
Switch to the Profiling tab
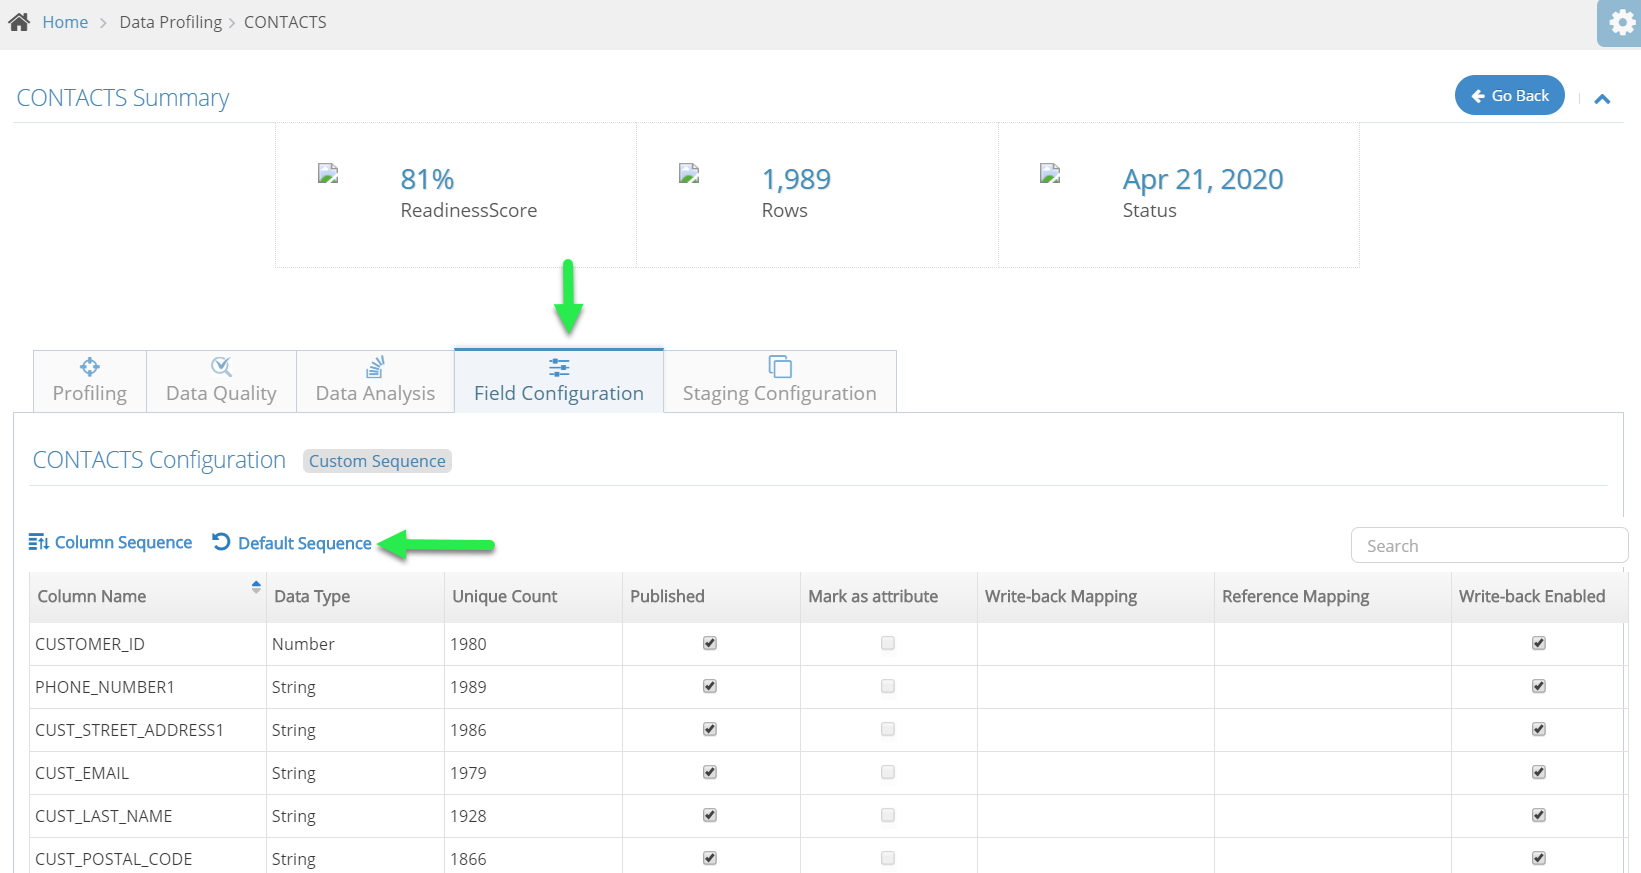(x=90, y=381)
